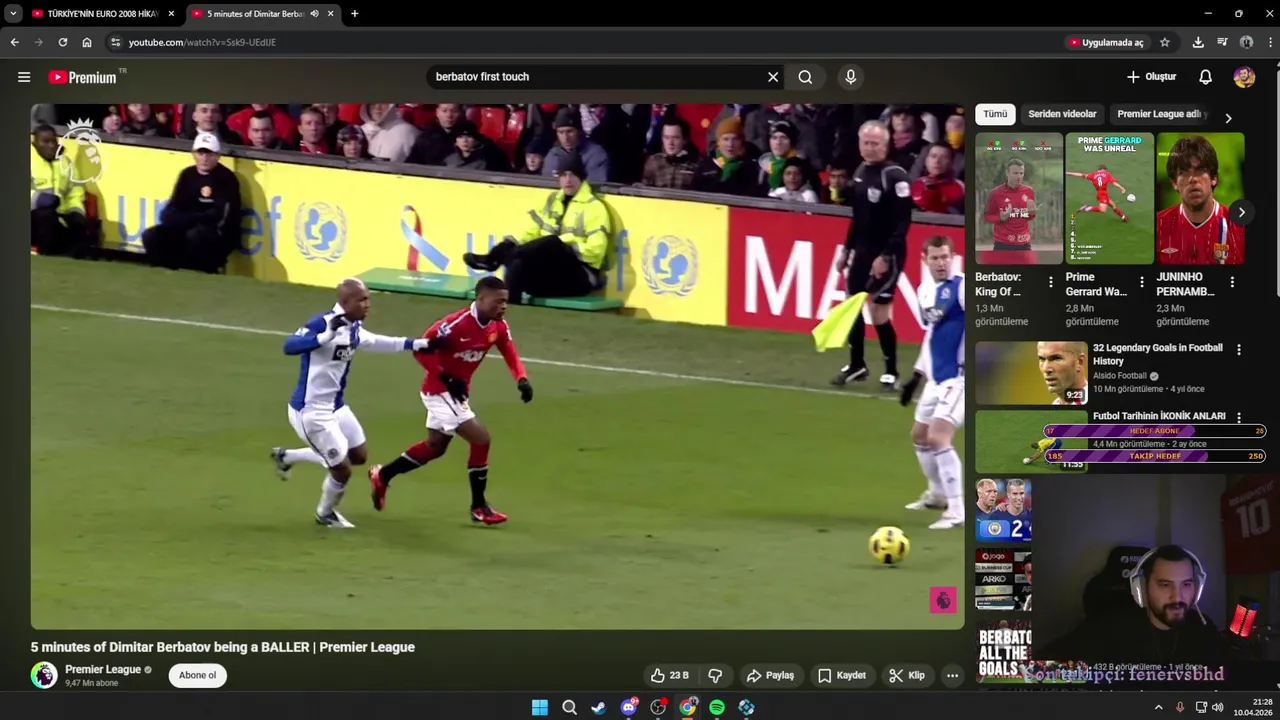
Task: Open the YouTube hamburger guide menu
Action: pyautogui.click(x=24, y=77)
